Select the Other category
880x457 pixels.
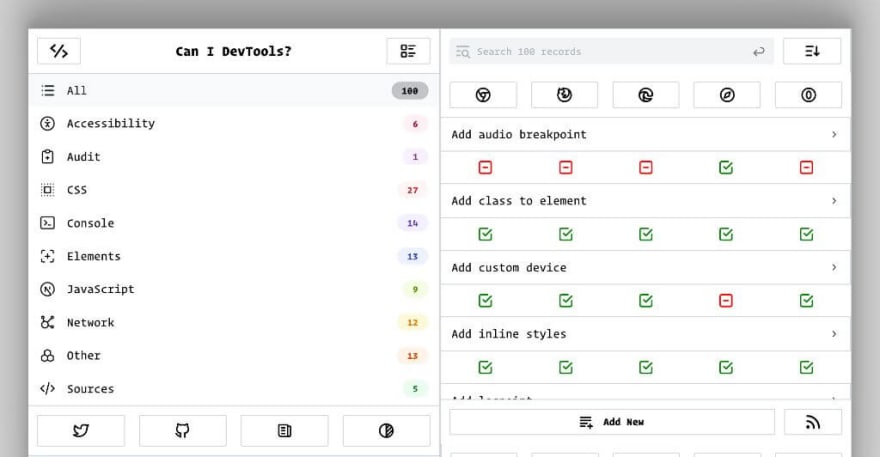234,355
